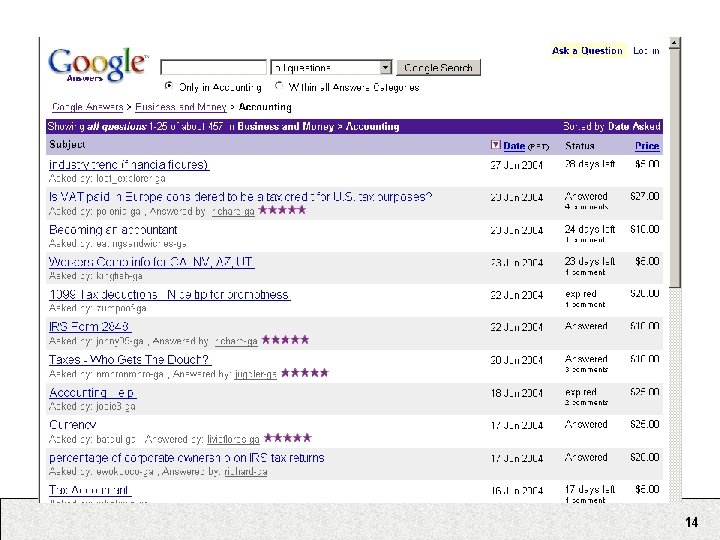Image resolution: width=720 pixels, height=540 pixels.
Task: Sort by the Price column header
Action: pos(647,146)
